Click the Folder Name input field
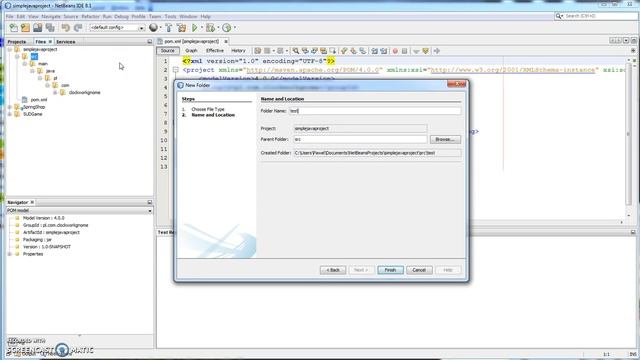The width and height of the screenshot is (640, 360). [x=375, y=111]
